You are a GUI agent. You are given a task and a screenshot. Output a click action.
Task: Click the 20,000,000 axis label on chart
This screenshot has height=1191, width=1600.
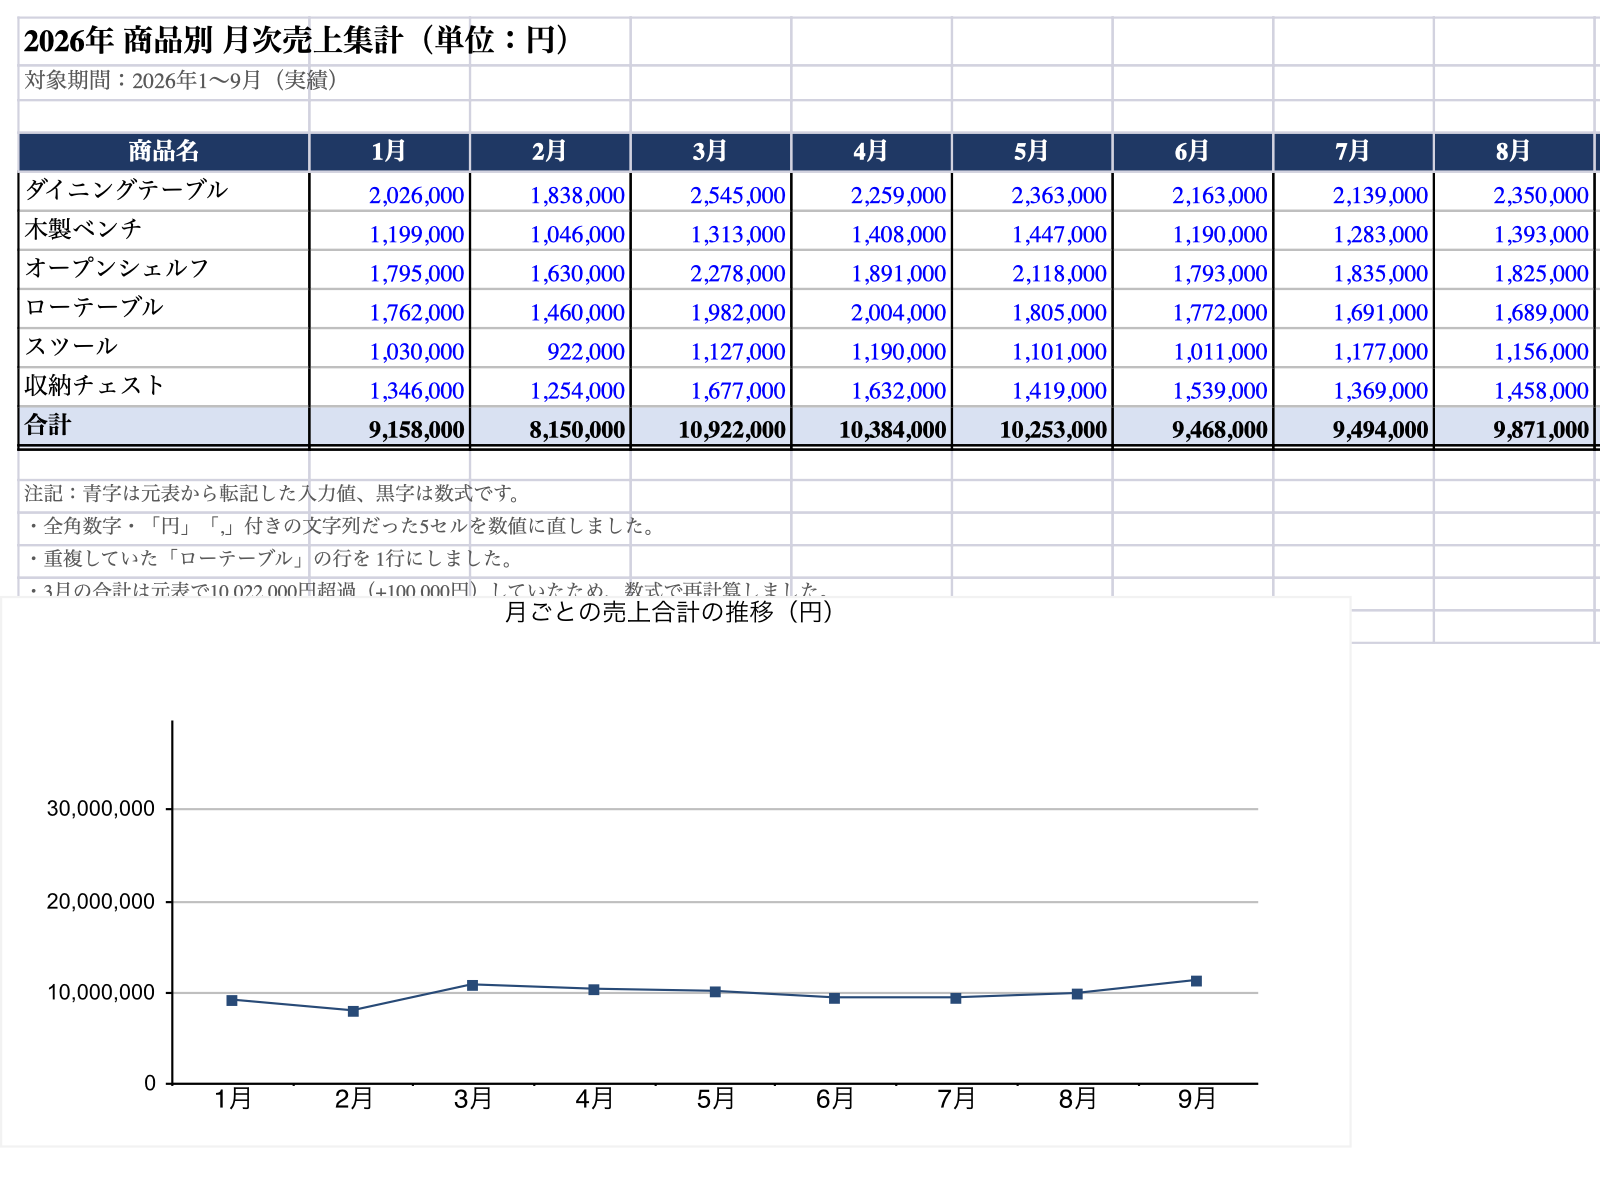tap(101, 902)
